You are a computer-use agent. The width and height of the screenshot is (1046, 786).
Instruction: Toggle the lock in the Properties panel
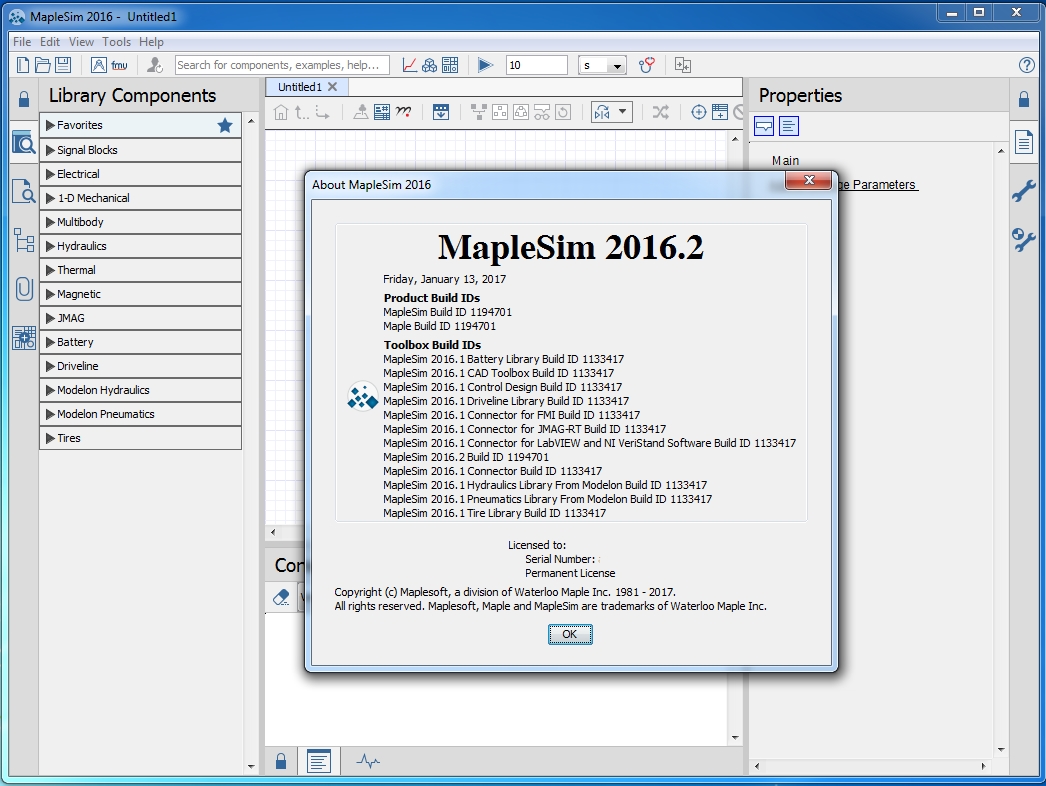(1024, 99)
